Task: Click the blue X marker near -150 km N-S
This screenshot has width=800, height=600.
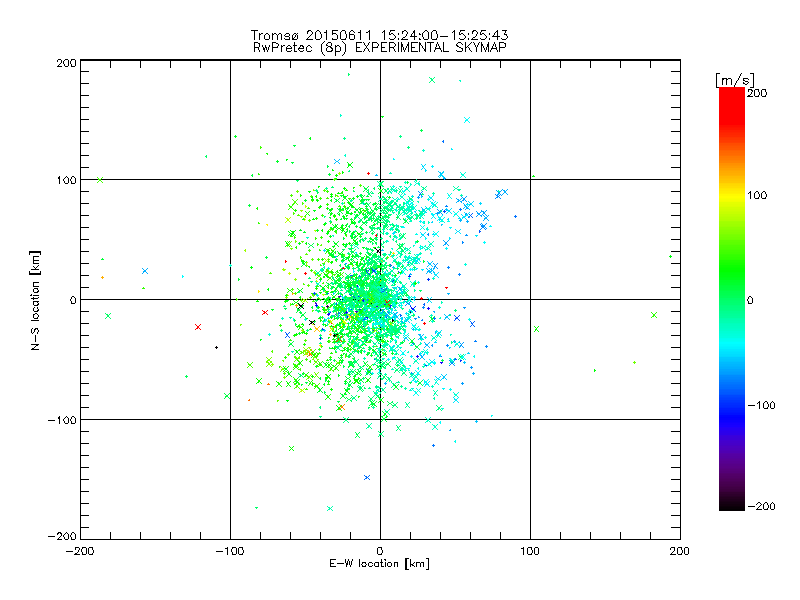Action: coord(367,478)
